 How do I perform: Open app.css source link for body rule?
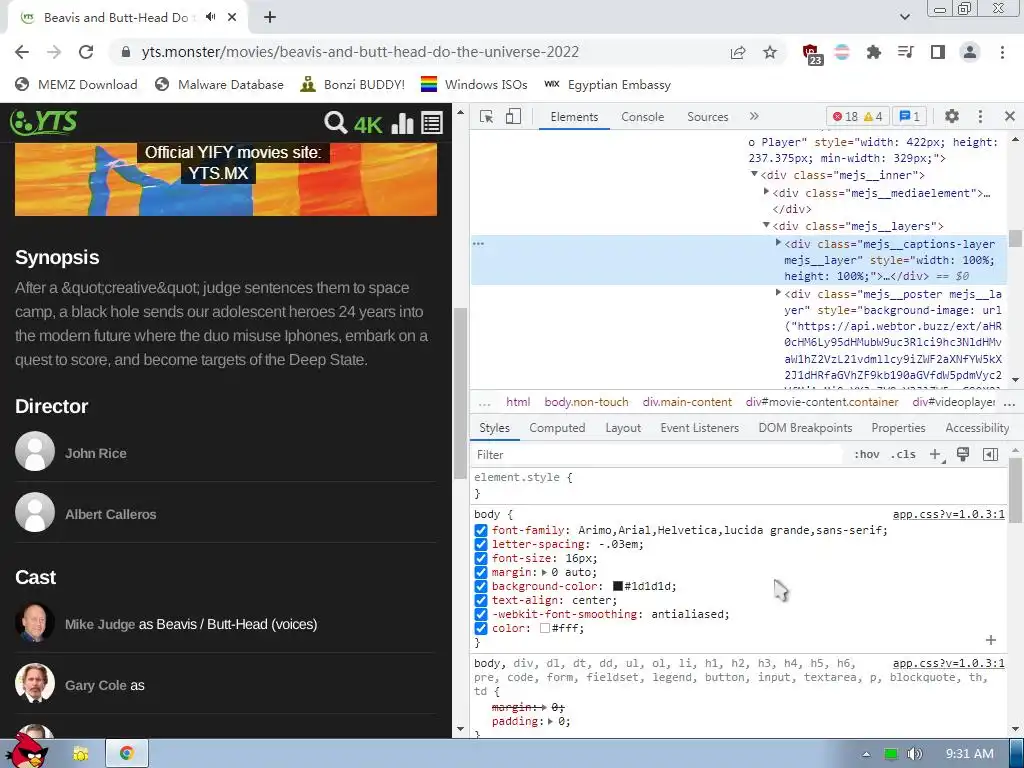948,515
